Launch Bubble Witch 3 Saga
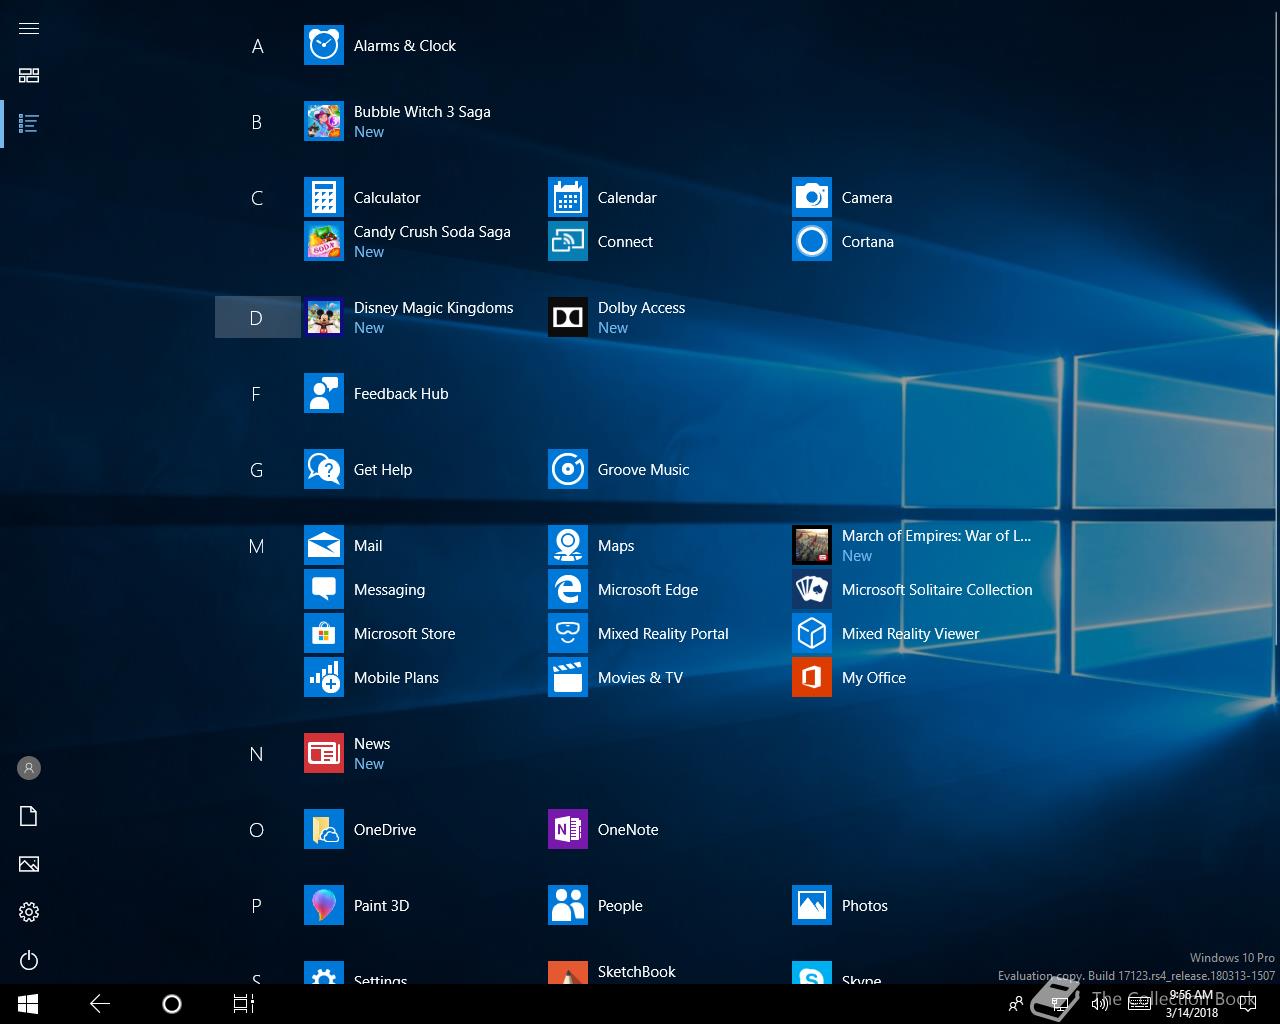This screenshot has height=1024, width=1280. point(422,122)
